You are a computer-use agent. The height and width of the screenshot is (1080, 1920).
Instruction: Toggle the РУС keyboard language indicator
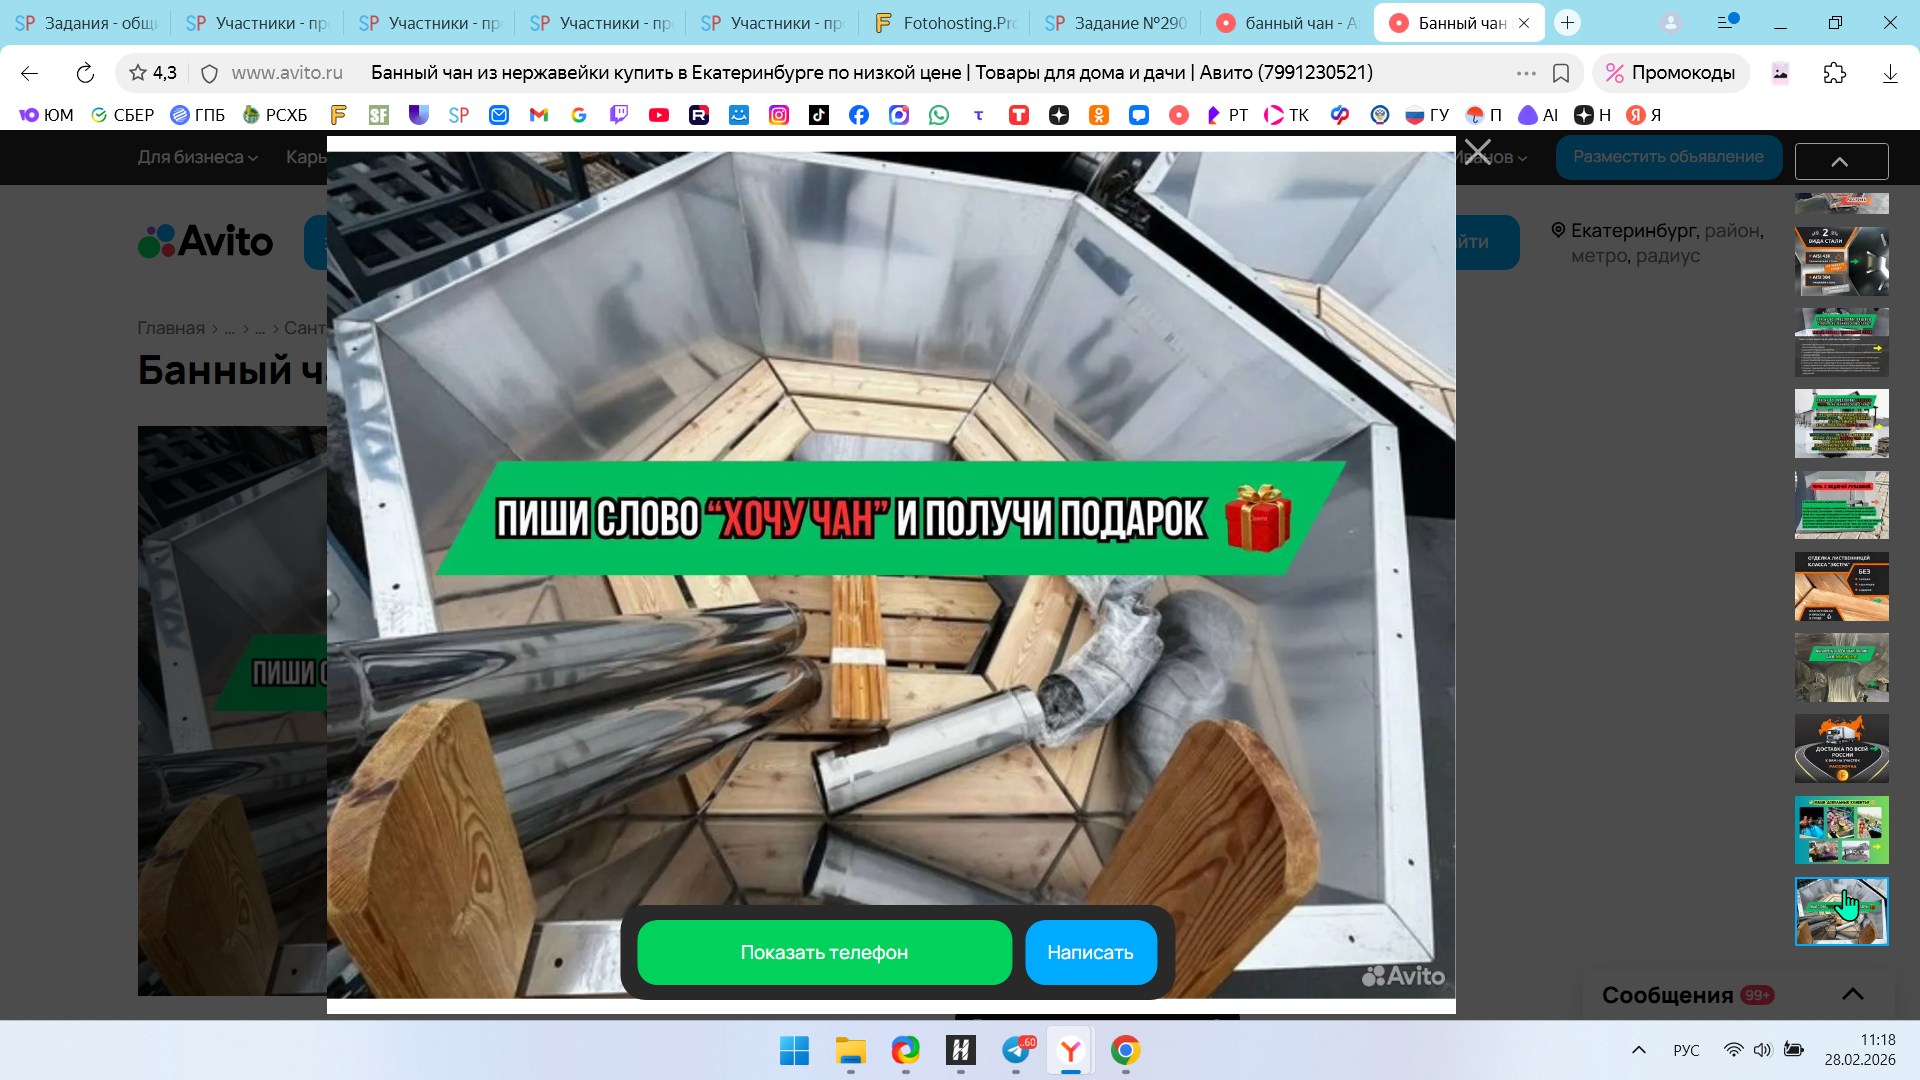pos(1686,1050)
